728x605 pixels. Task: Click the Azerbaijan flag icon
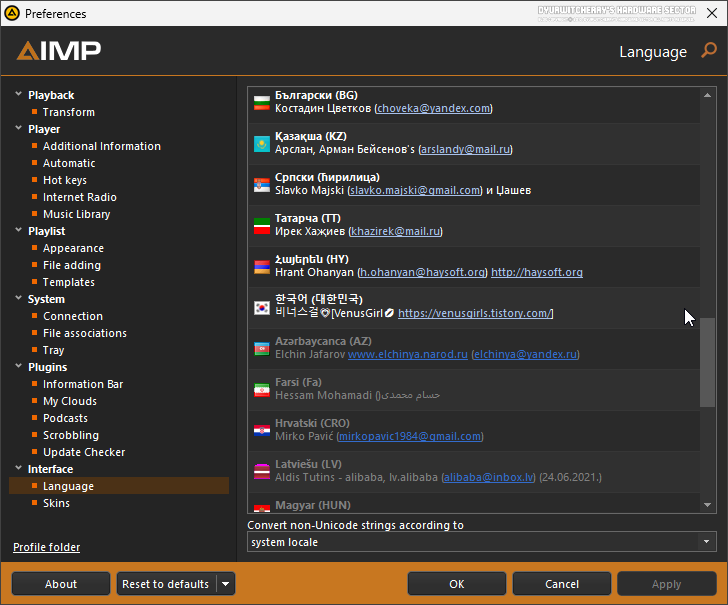(262, 349)
